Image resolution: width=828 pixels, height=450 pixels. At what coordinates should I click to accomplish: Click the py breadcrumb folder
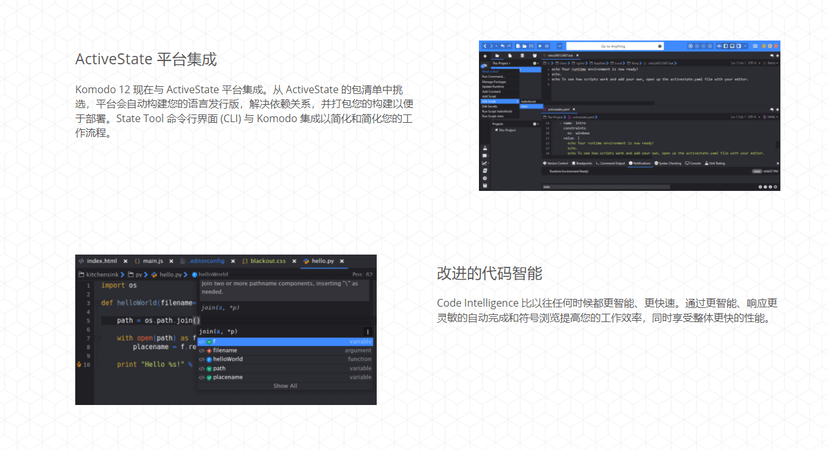136,274
